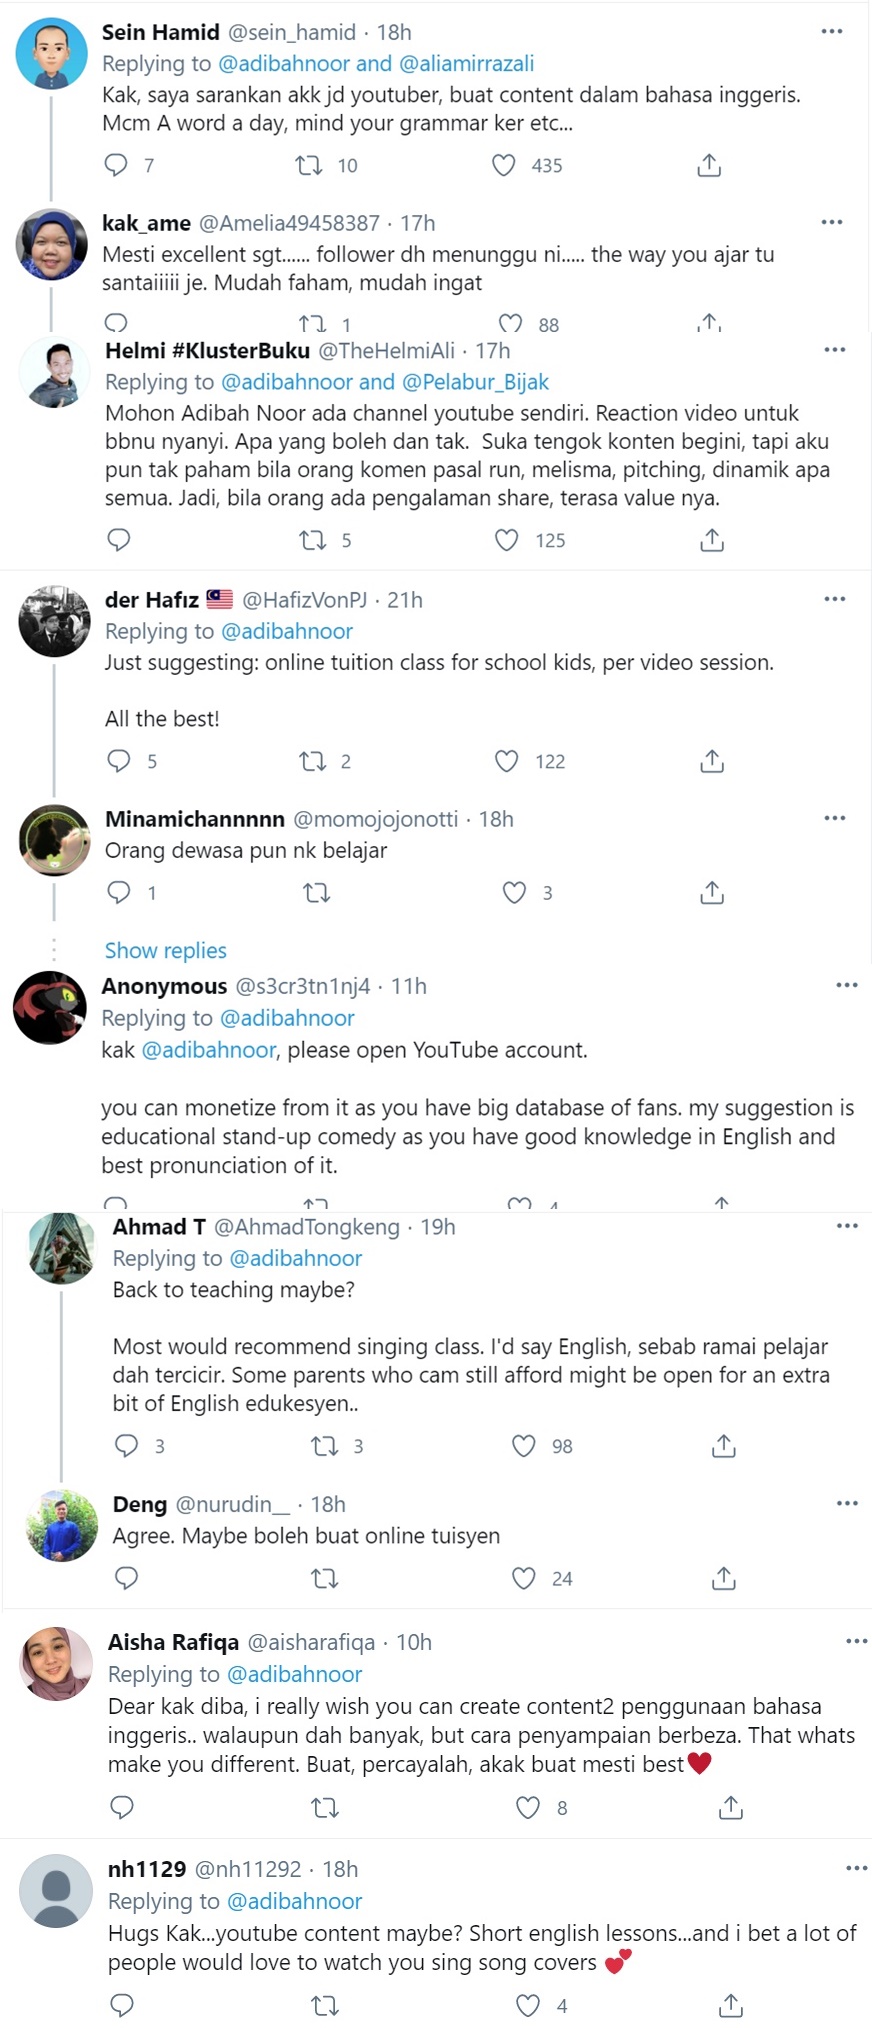Open more options for kak_ame's tweet
The height and width of the screenshot is (2028, 872).
click(x=832, y=222)
